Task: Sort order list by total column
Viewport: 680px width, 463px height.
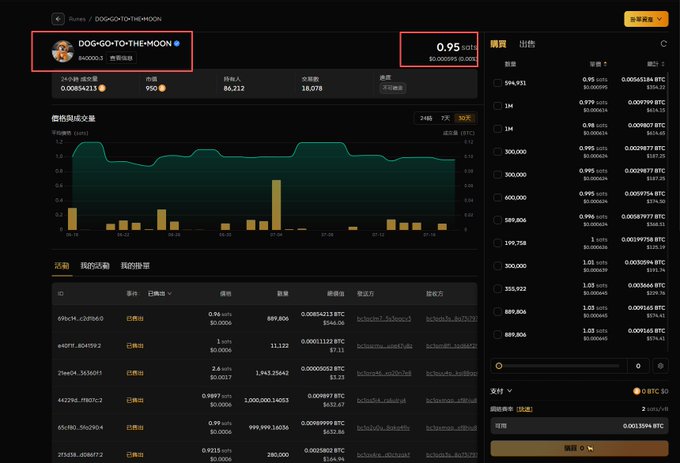Action: pyautogui.click(x=655, y=64)
